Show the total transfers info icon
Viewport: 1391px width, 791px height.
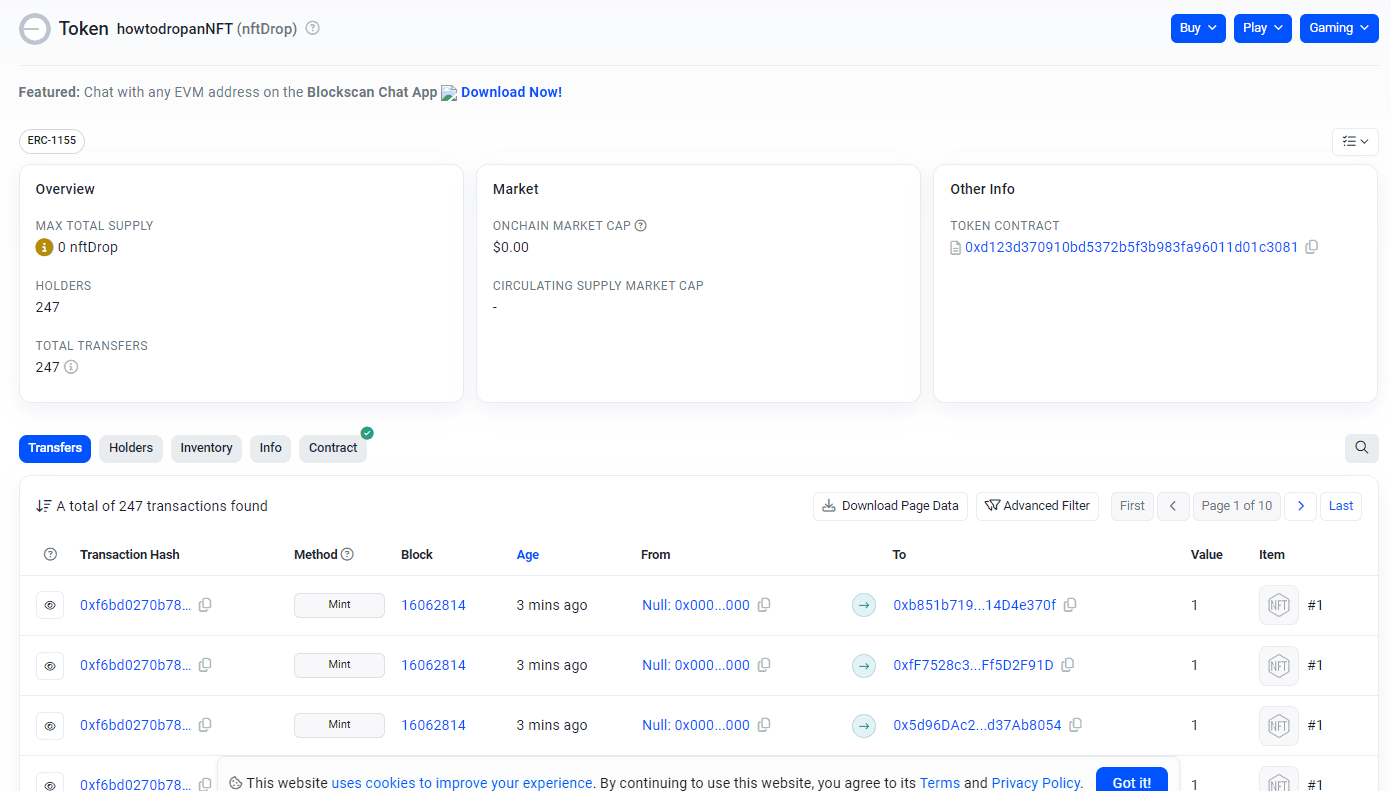click(x=71, y=367)
